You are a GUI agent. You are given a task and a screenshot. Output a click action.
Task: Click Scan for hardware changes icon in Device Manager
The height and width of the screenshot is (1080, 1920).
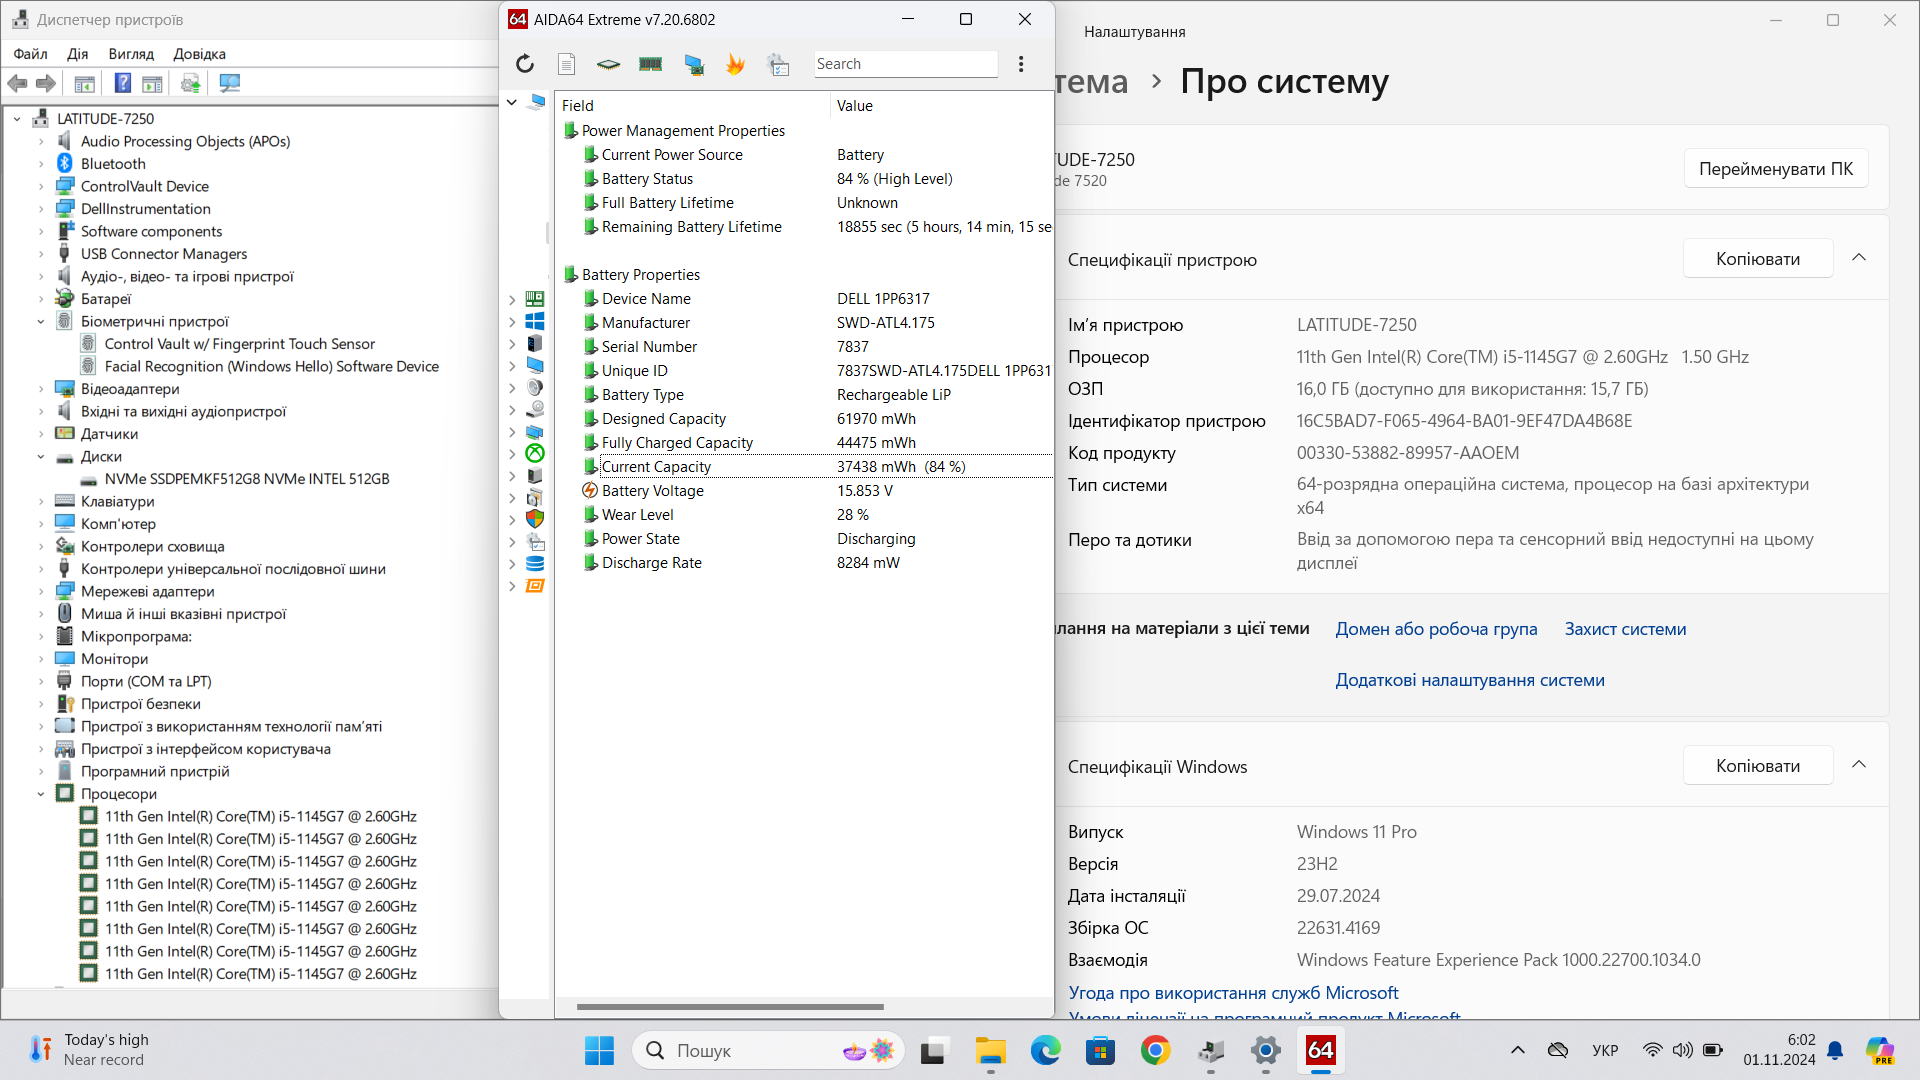coord(230,83)
